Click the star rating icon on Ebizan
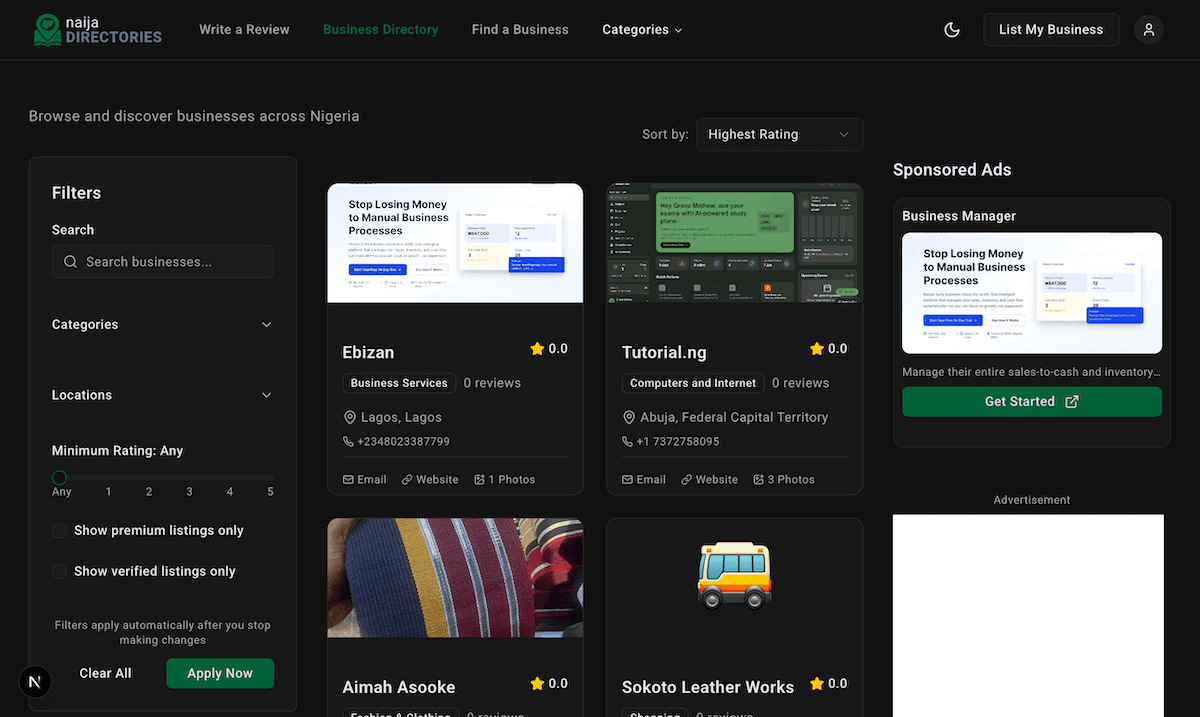The width and height of the screenshot is (1200, 717). pos(537,349)
